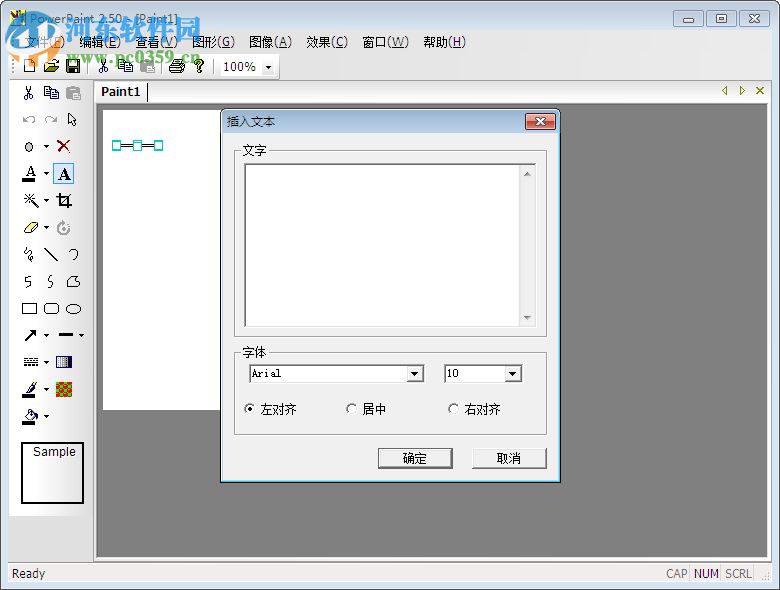Click the New document icon in top toolbar
This screenshot has height=590, width=780.
[29, 66]
